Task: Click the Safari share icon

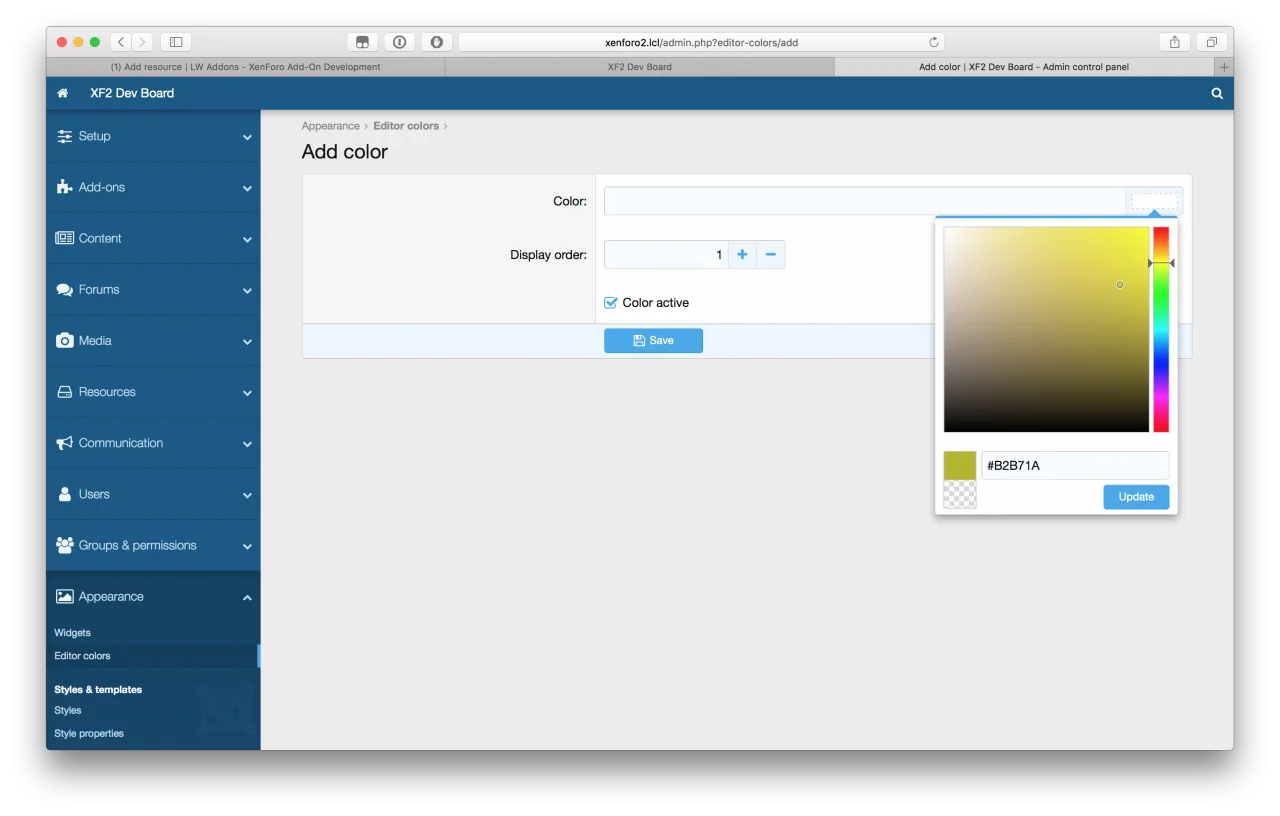Action: (x=1175, y=42)
